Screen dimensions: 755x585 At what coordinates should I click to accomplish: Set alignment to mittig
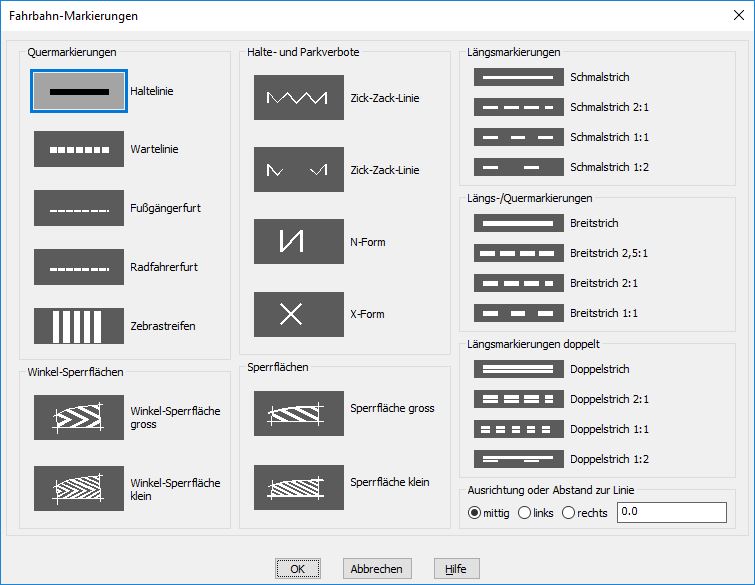(x=474, y=513)
